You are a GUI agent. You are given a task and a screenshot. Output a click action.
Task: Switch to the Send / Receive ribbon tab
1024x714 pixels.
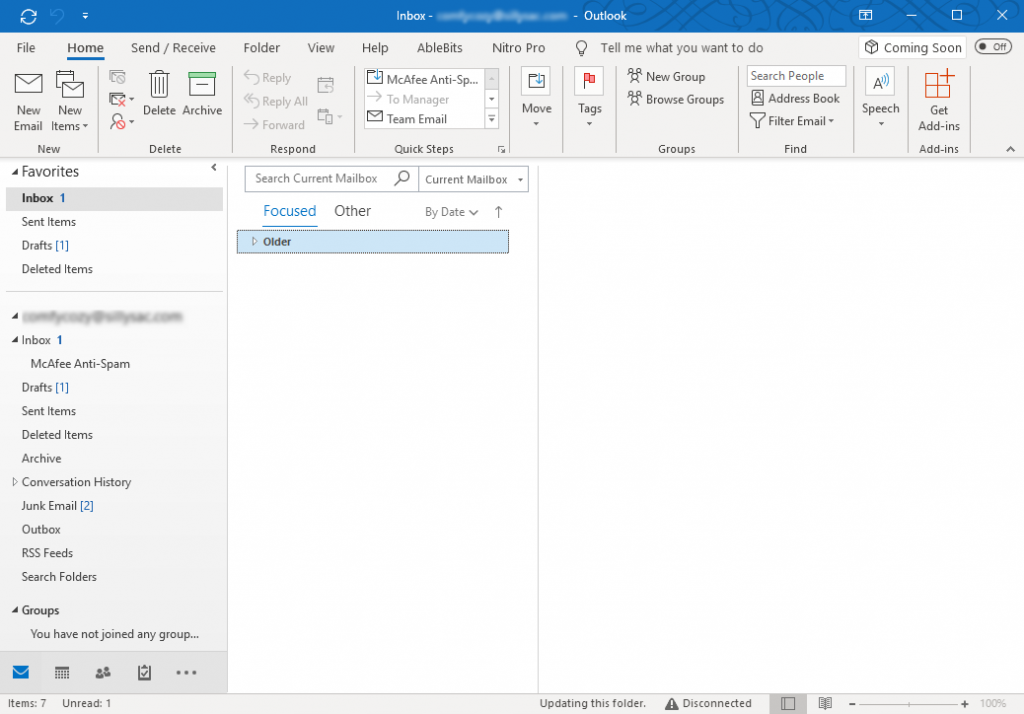pos(172,47)
